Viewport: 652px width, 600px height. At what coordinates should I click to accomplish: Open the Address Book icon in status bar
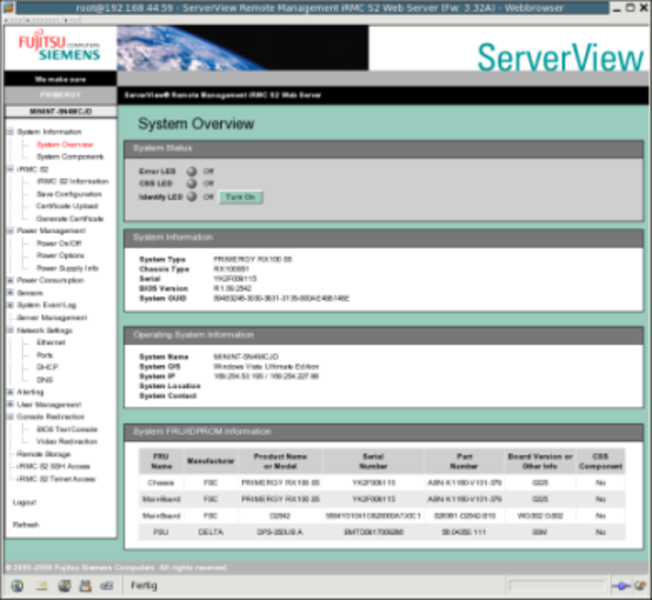86,586
